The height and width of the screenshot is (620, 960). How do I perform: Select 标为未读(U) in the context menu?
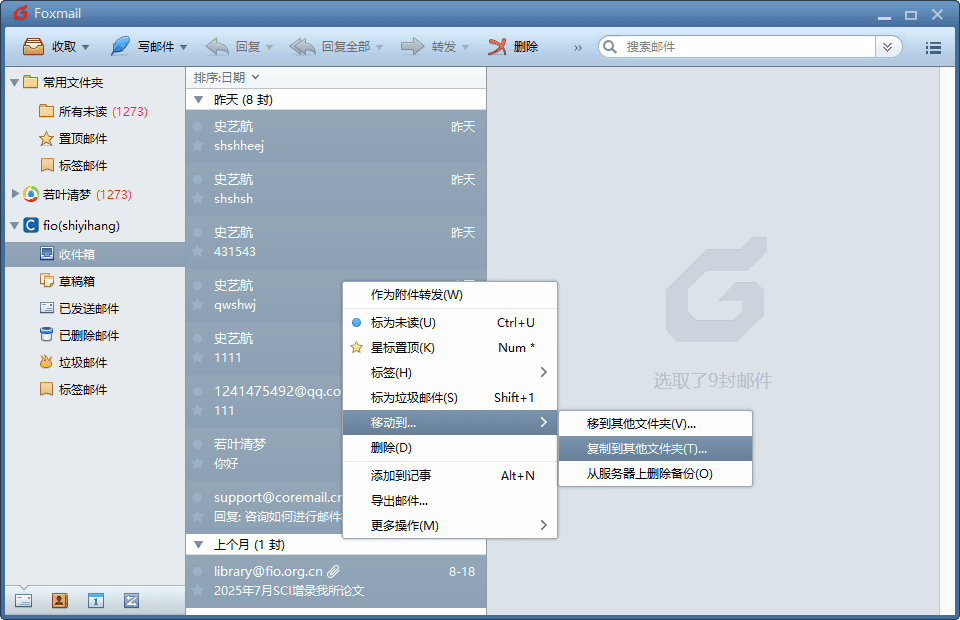click(403, 323)
